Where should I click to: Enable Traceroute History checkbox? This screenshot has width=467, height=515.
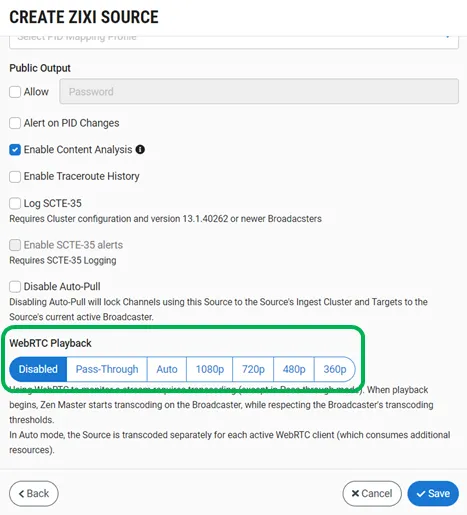pos(15,176)
